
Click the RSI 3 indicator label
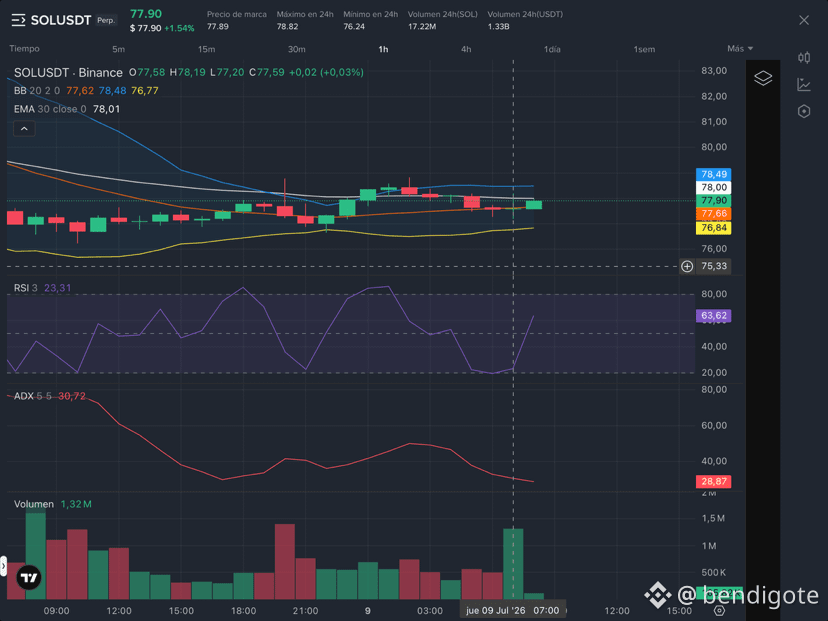[x=25, y=288]
